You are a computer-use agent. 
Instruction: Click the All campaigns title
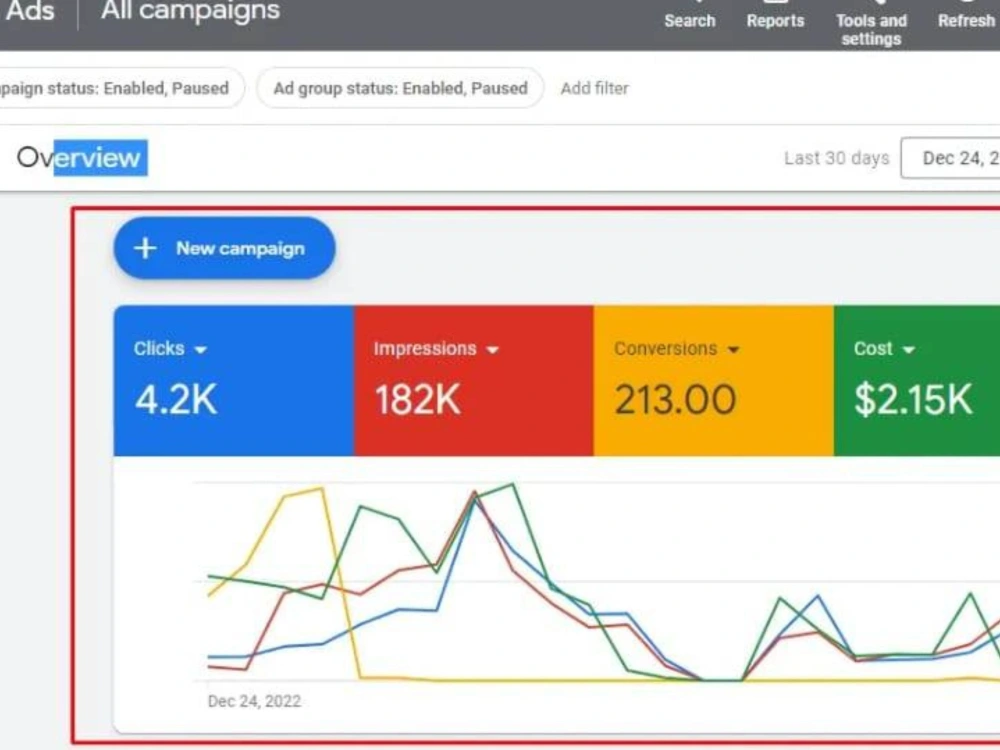tap(190, 10)
